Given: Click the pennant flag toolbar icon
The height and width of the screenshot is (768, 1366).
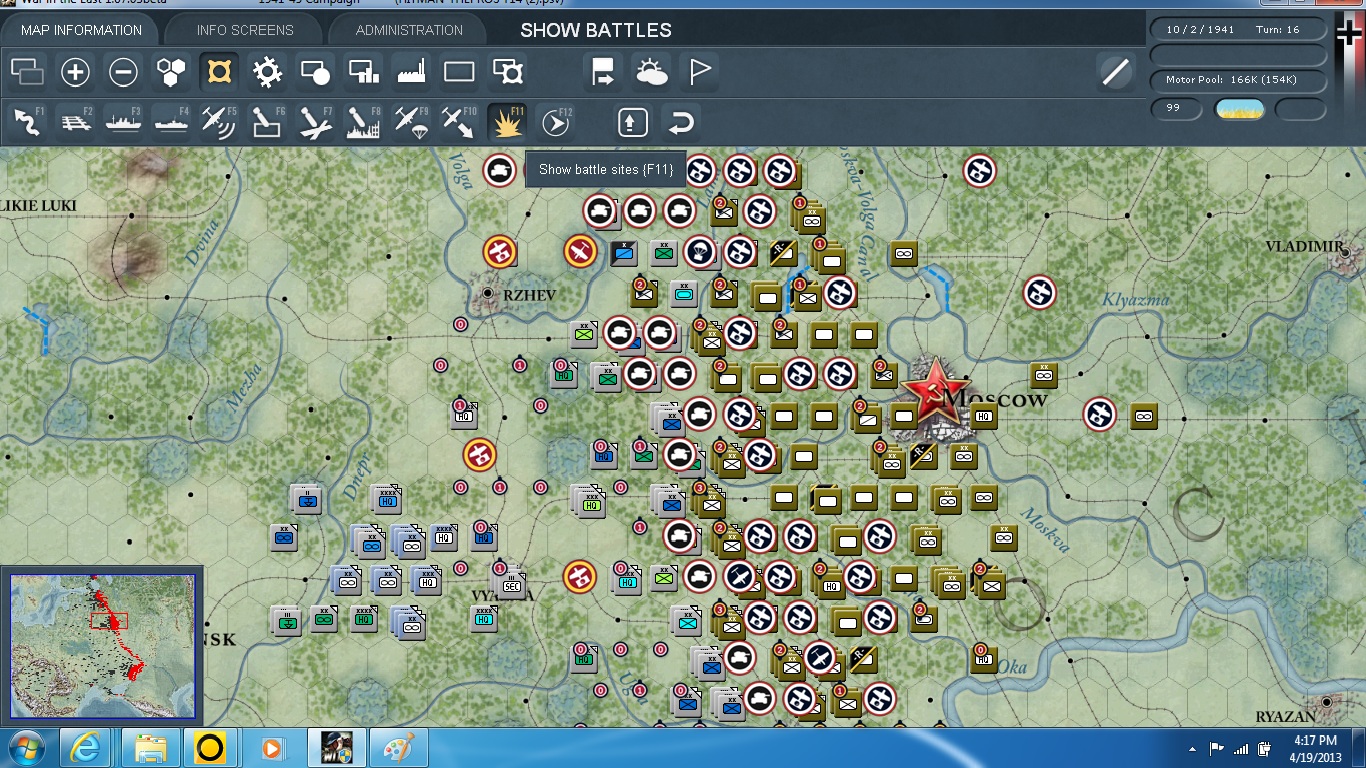Looking at the screenshot, I should [699, 71].
